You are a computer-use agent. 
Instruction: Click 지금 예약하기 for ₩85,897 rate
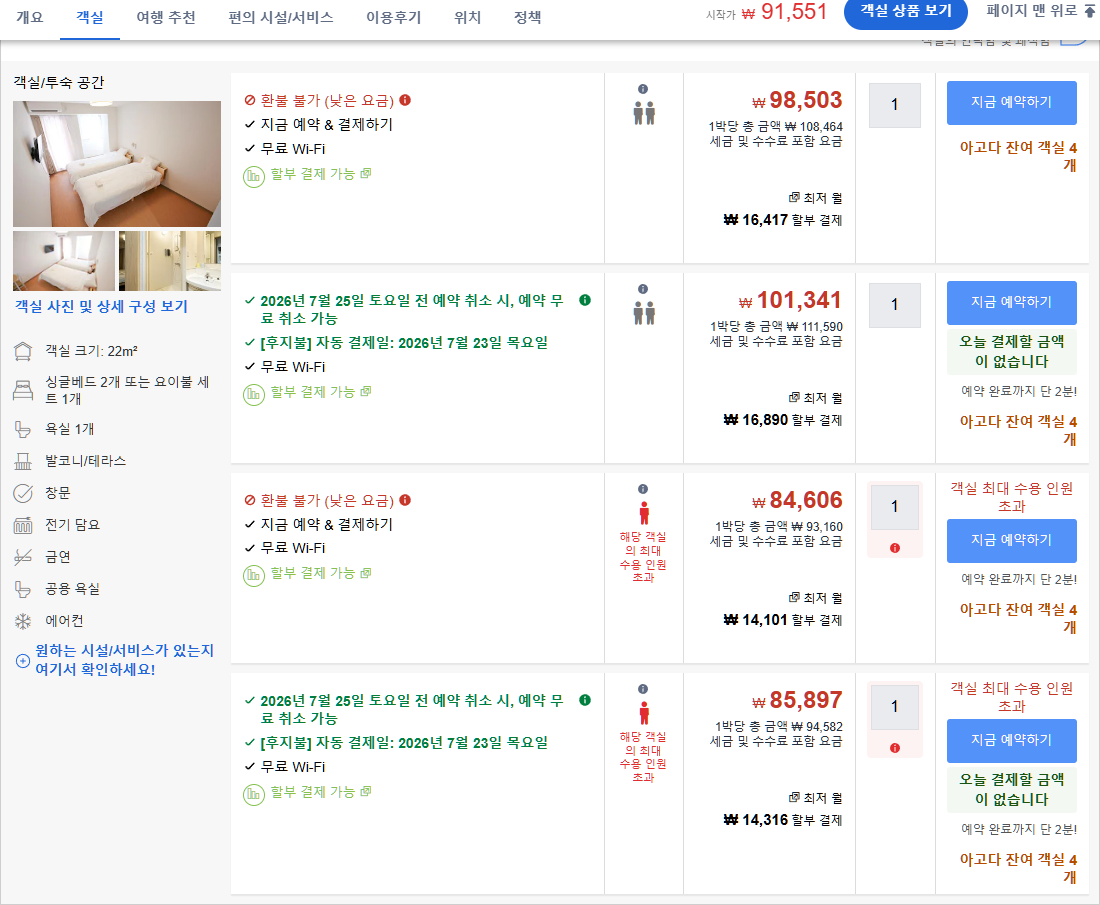[1012, 740]
